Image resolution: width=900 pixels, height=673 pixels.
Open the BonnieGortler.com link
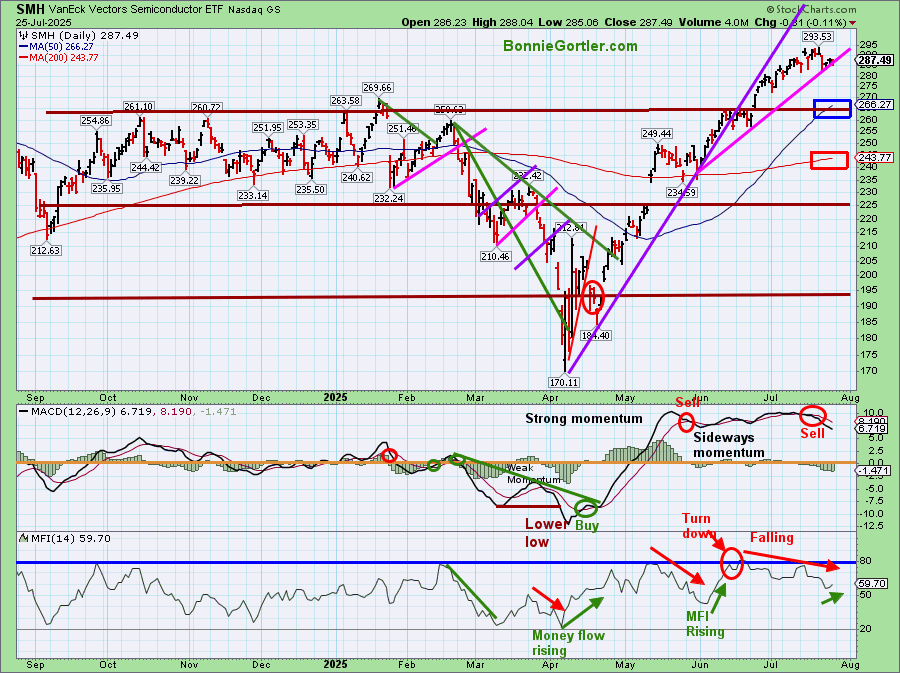(x=570, y=46)
